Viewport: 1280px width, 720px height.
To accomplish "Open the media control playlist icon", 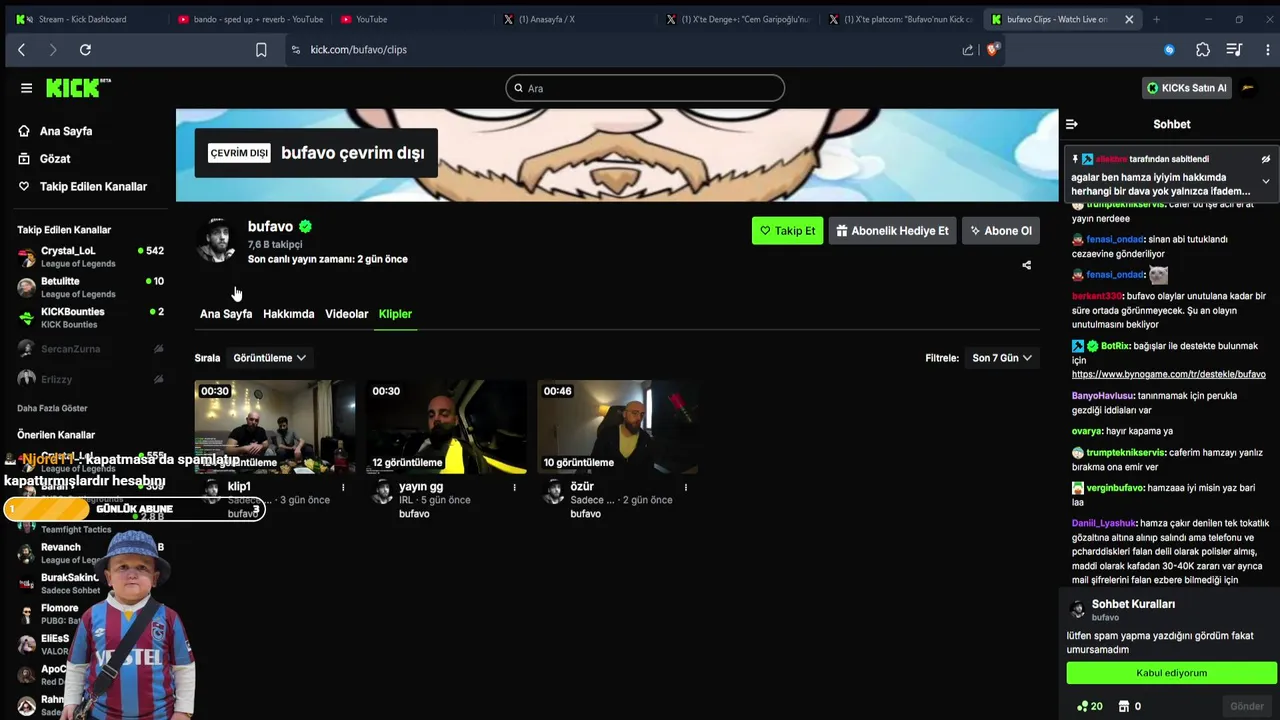I will 1234,50.
